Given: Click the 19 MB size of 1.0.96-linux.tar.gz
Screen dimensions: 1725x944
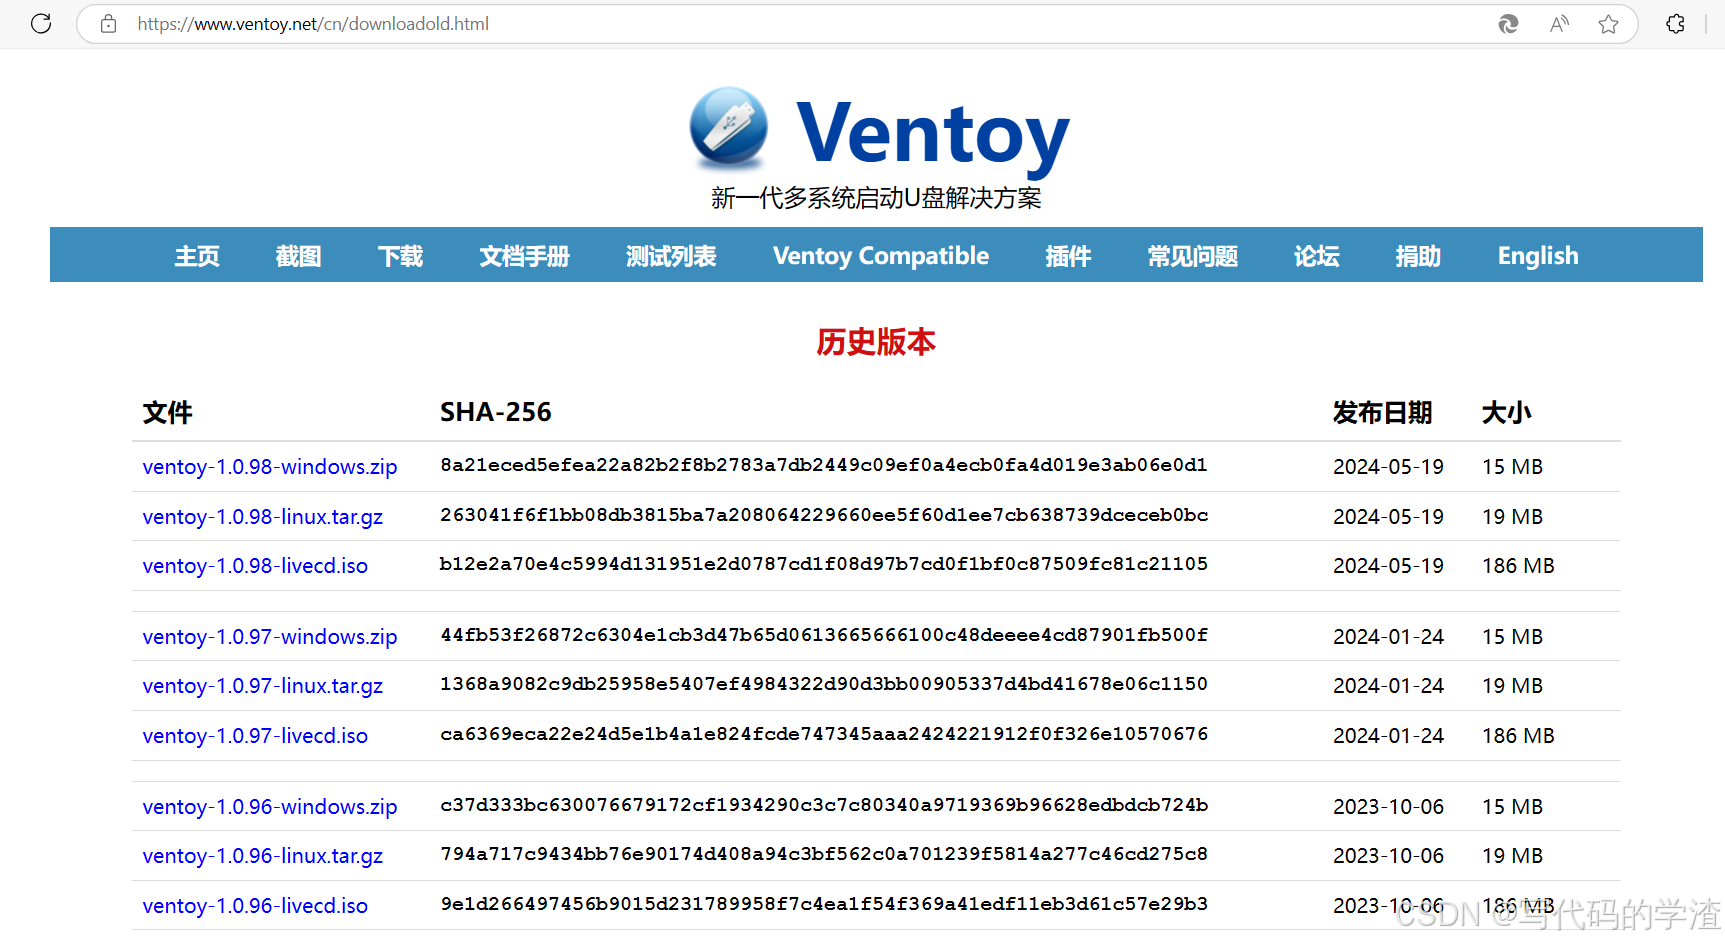Looking at the screenshot, I should tap(1512, 856).
